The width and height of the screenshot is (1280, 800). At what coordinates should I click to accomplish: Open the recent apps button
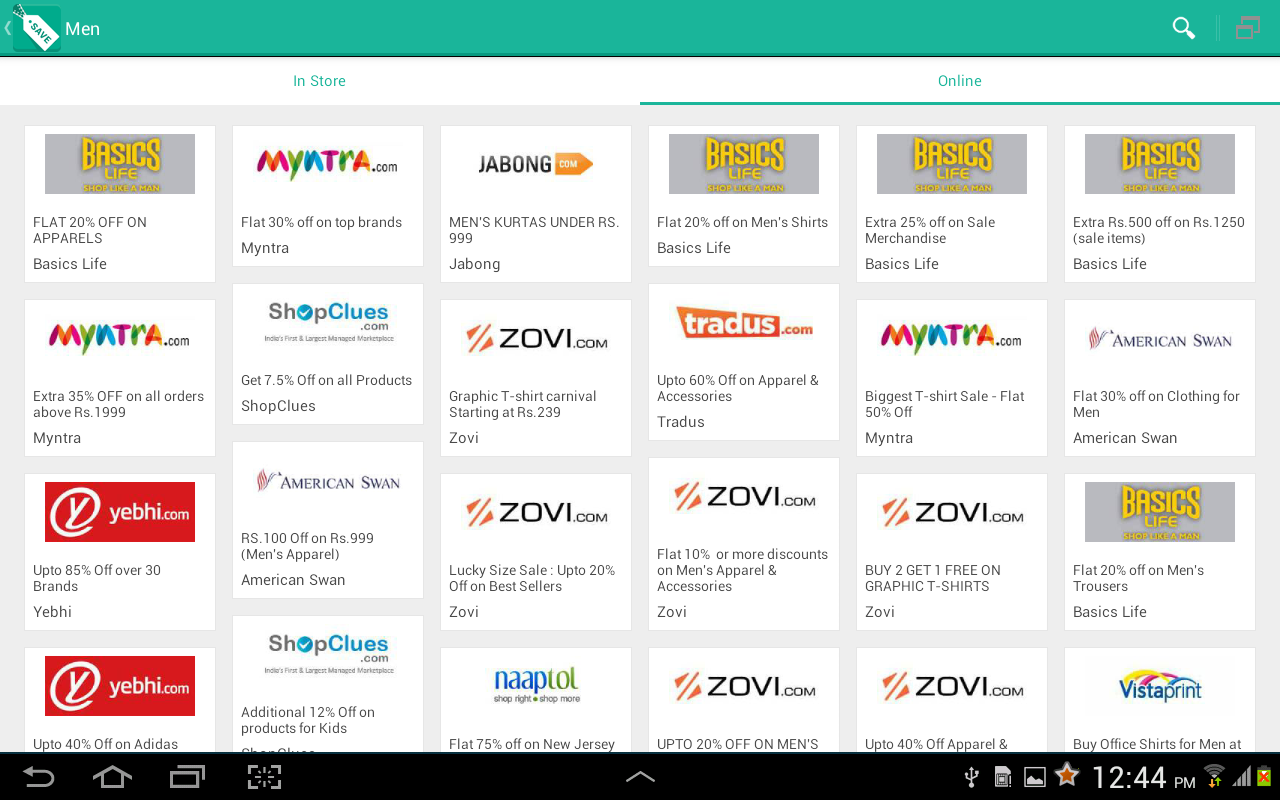[188, 777]
